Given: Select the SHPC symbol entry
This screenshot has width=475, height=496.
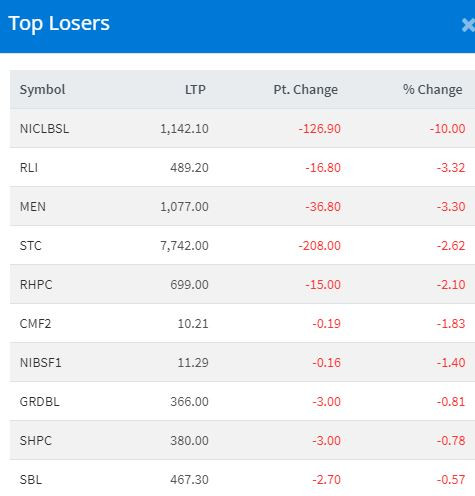Looking at the screenshot, I should coord(36,441).
